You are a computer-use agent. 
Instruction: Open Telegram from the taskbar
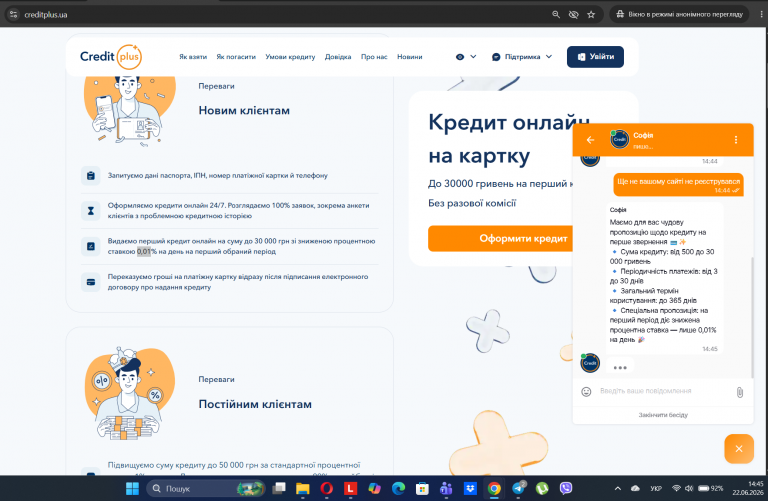coord(518,489)
